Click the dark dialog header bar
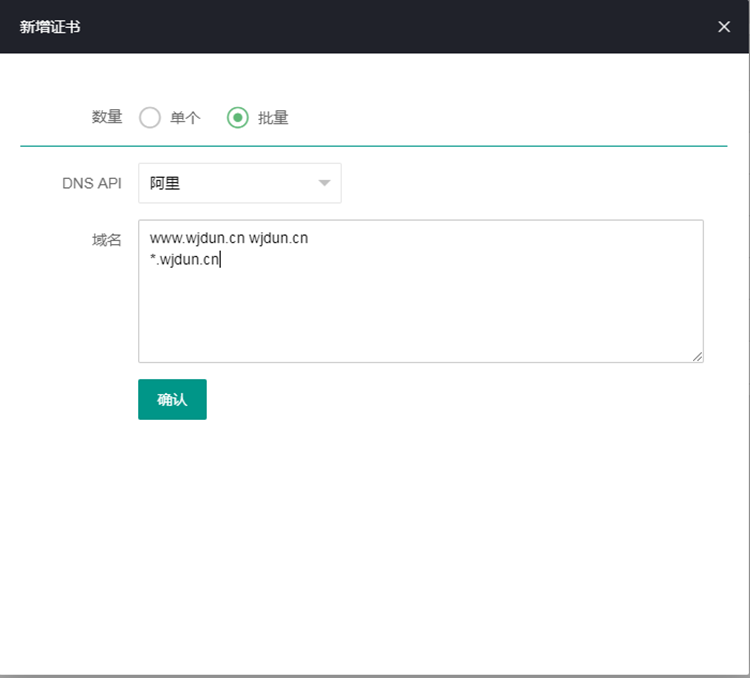The image size is (750, 678). [400, 27]
